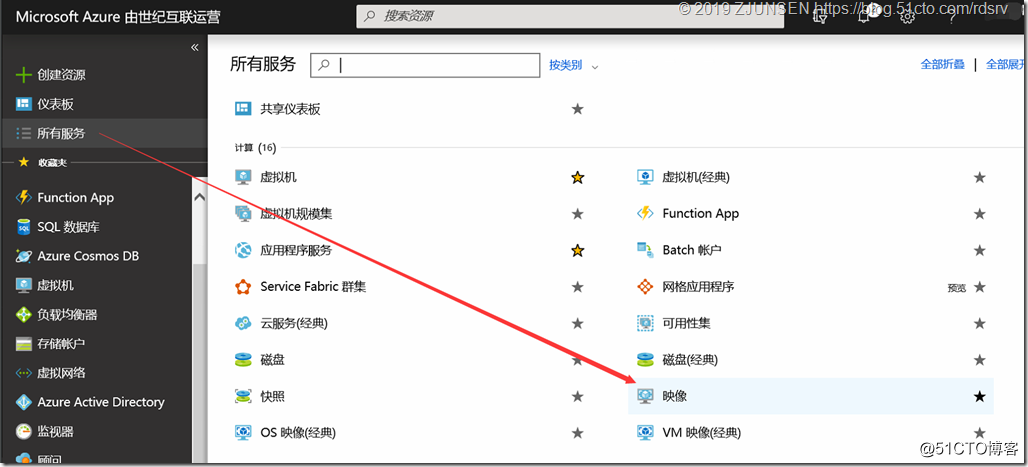Click the 应用程序服务 globe icon
Screen dimensions: 1028x467
pyautogui.click(x=243, y=250)
